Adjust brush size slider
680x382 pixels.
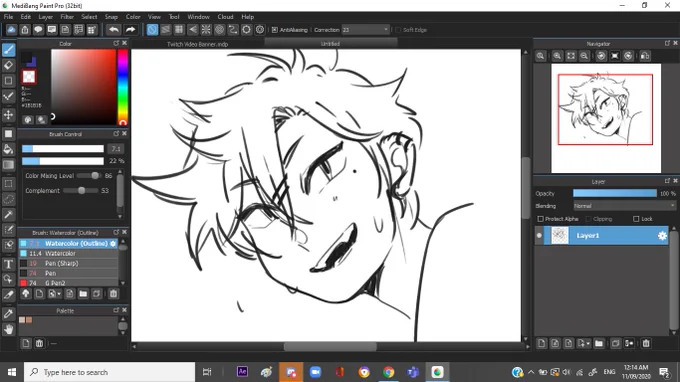coord(63,149)
